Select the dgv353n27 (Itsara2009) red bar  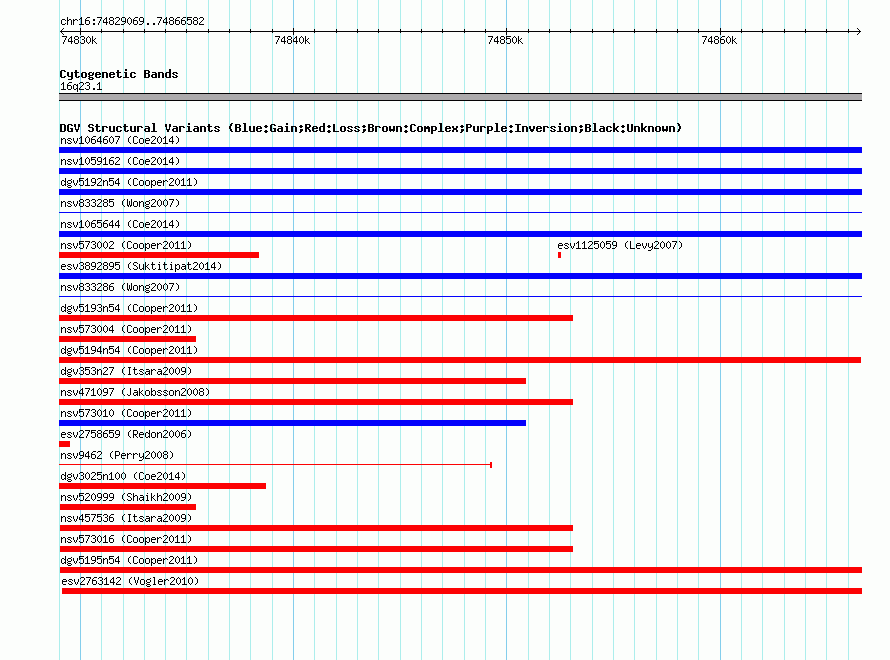[x=292, y=381]
